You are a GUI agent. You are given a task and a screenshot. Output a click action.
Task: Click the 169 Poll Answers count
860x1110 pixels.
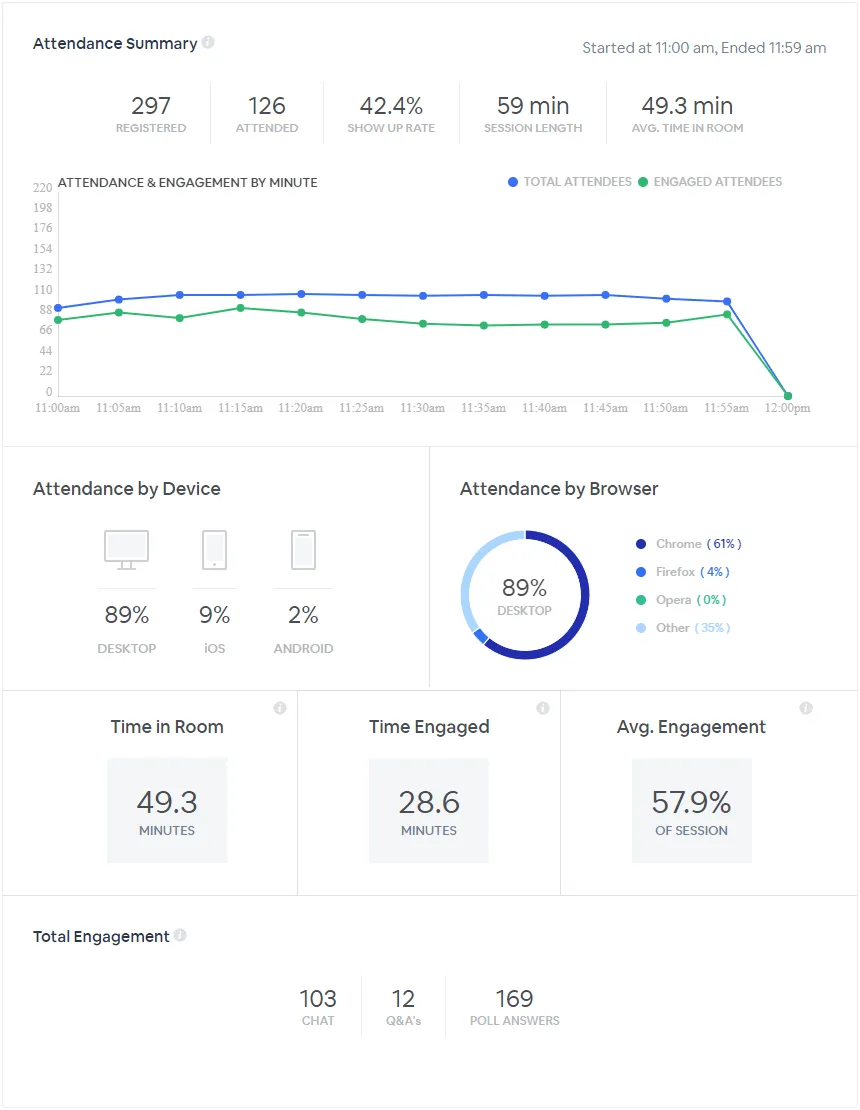[x=515, y=1006]
